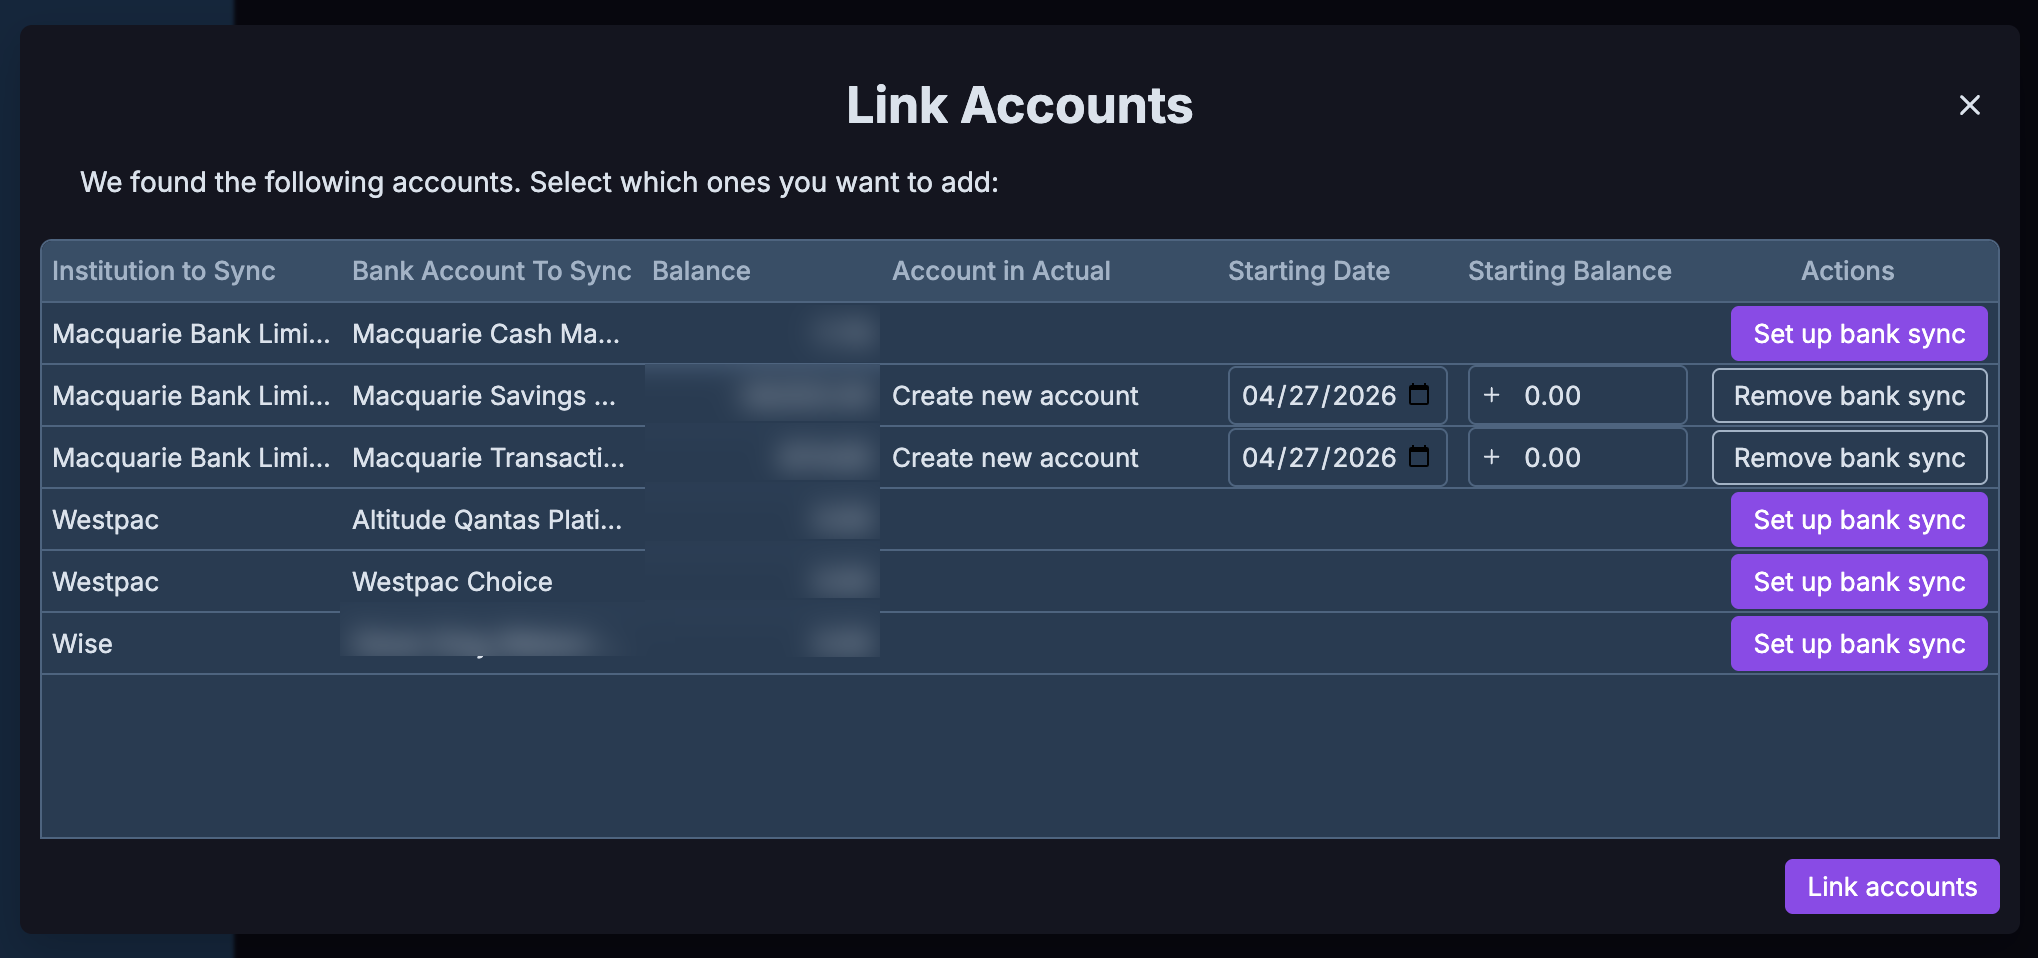
Task: Set up bank sync for Macquarie Cash Management
Action: click(1859, 333)
